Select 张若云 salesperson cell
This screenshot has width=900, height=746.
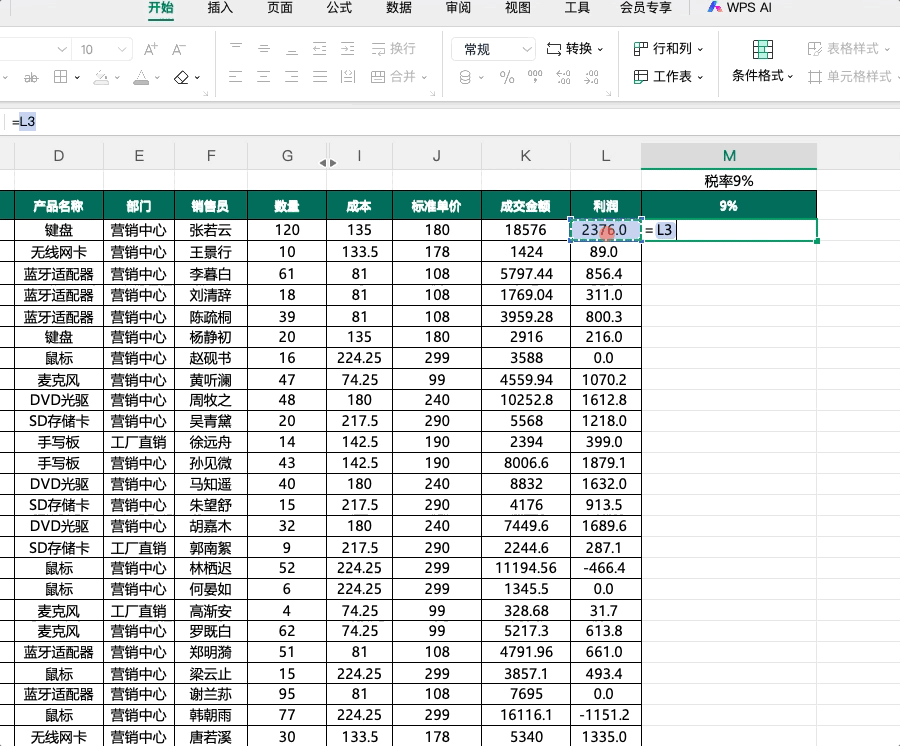tap(211, 230)
